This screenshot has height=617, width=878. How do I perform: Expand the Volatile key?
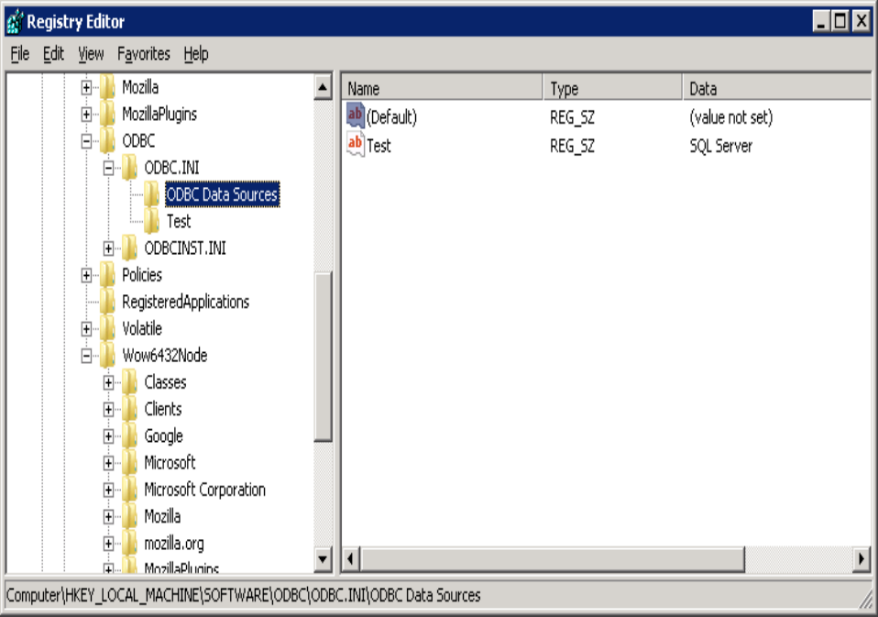coord(86,329)
